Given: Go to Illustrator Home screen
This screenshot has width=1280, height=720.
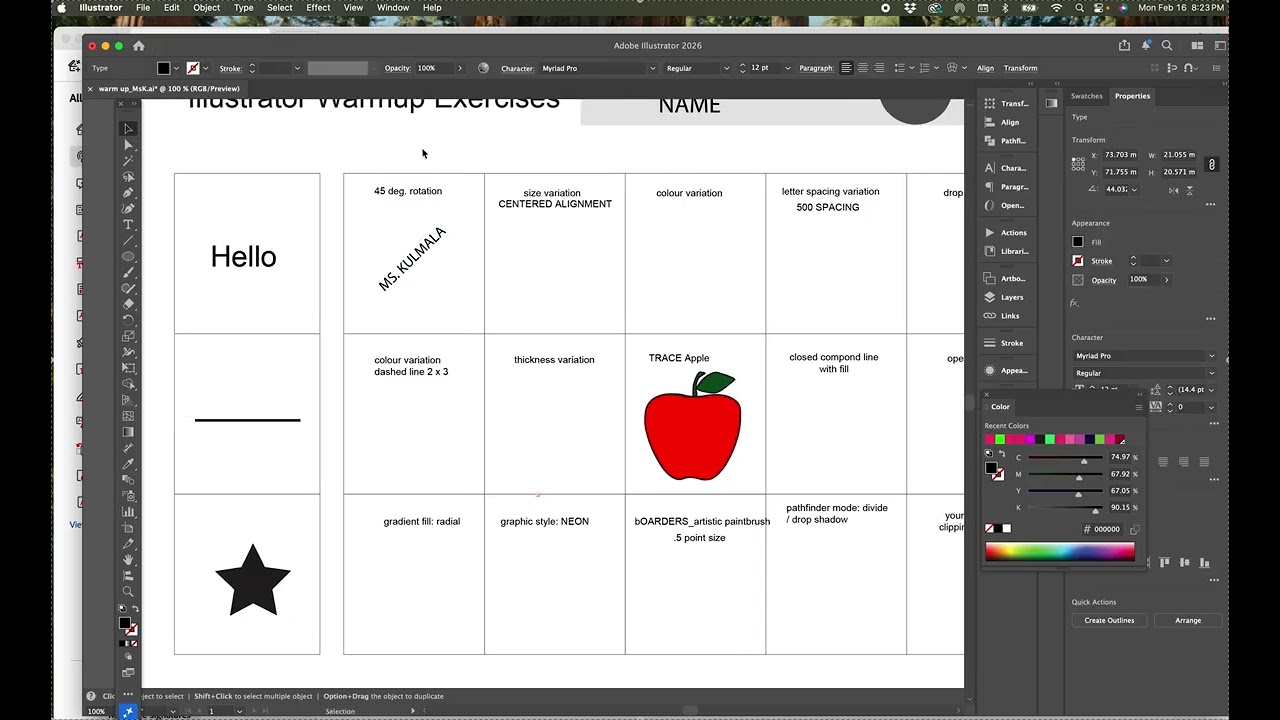Looking at the screenshot, I should click(x=139, y=46).
